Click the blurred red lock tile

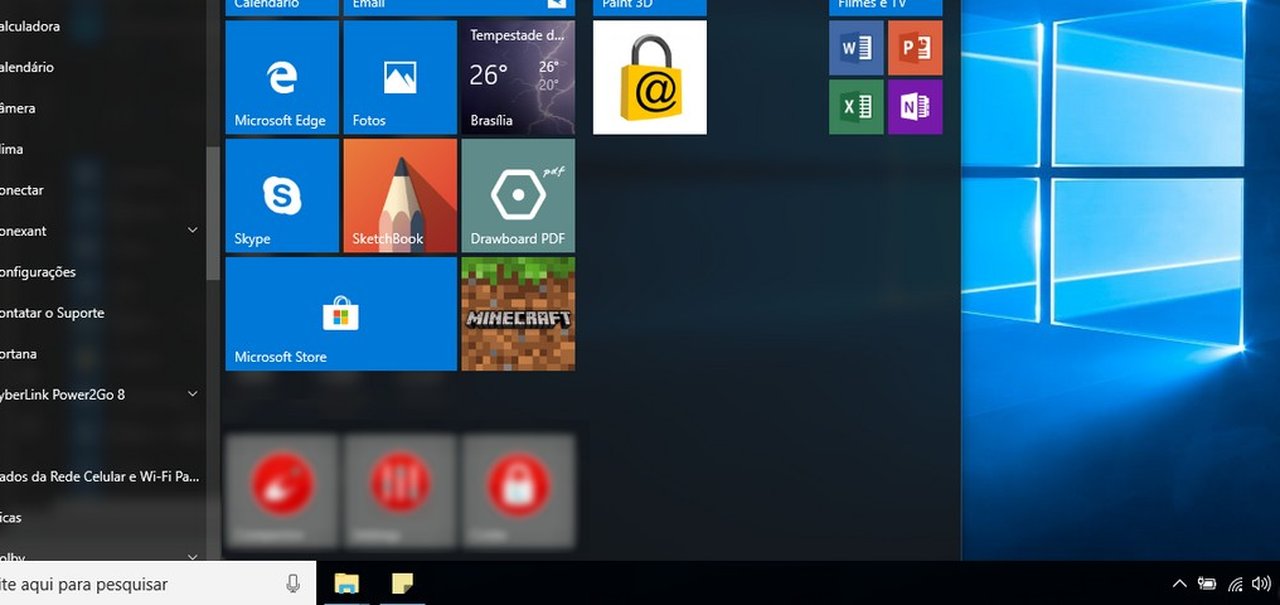point(518,489)
